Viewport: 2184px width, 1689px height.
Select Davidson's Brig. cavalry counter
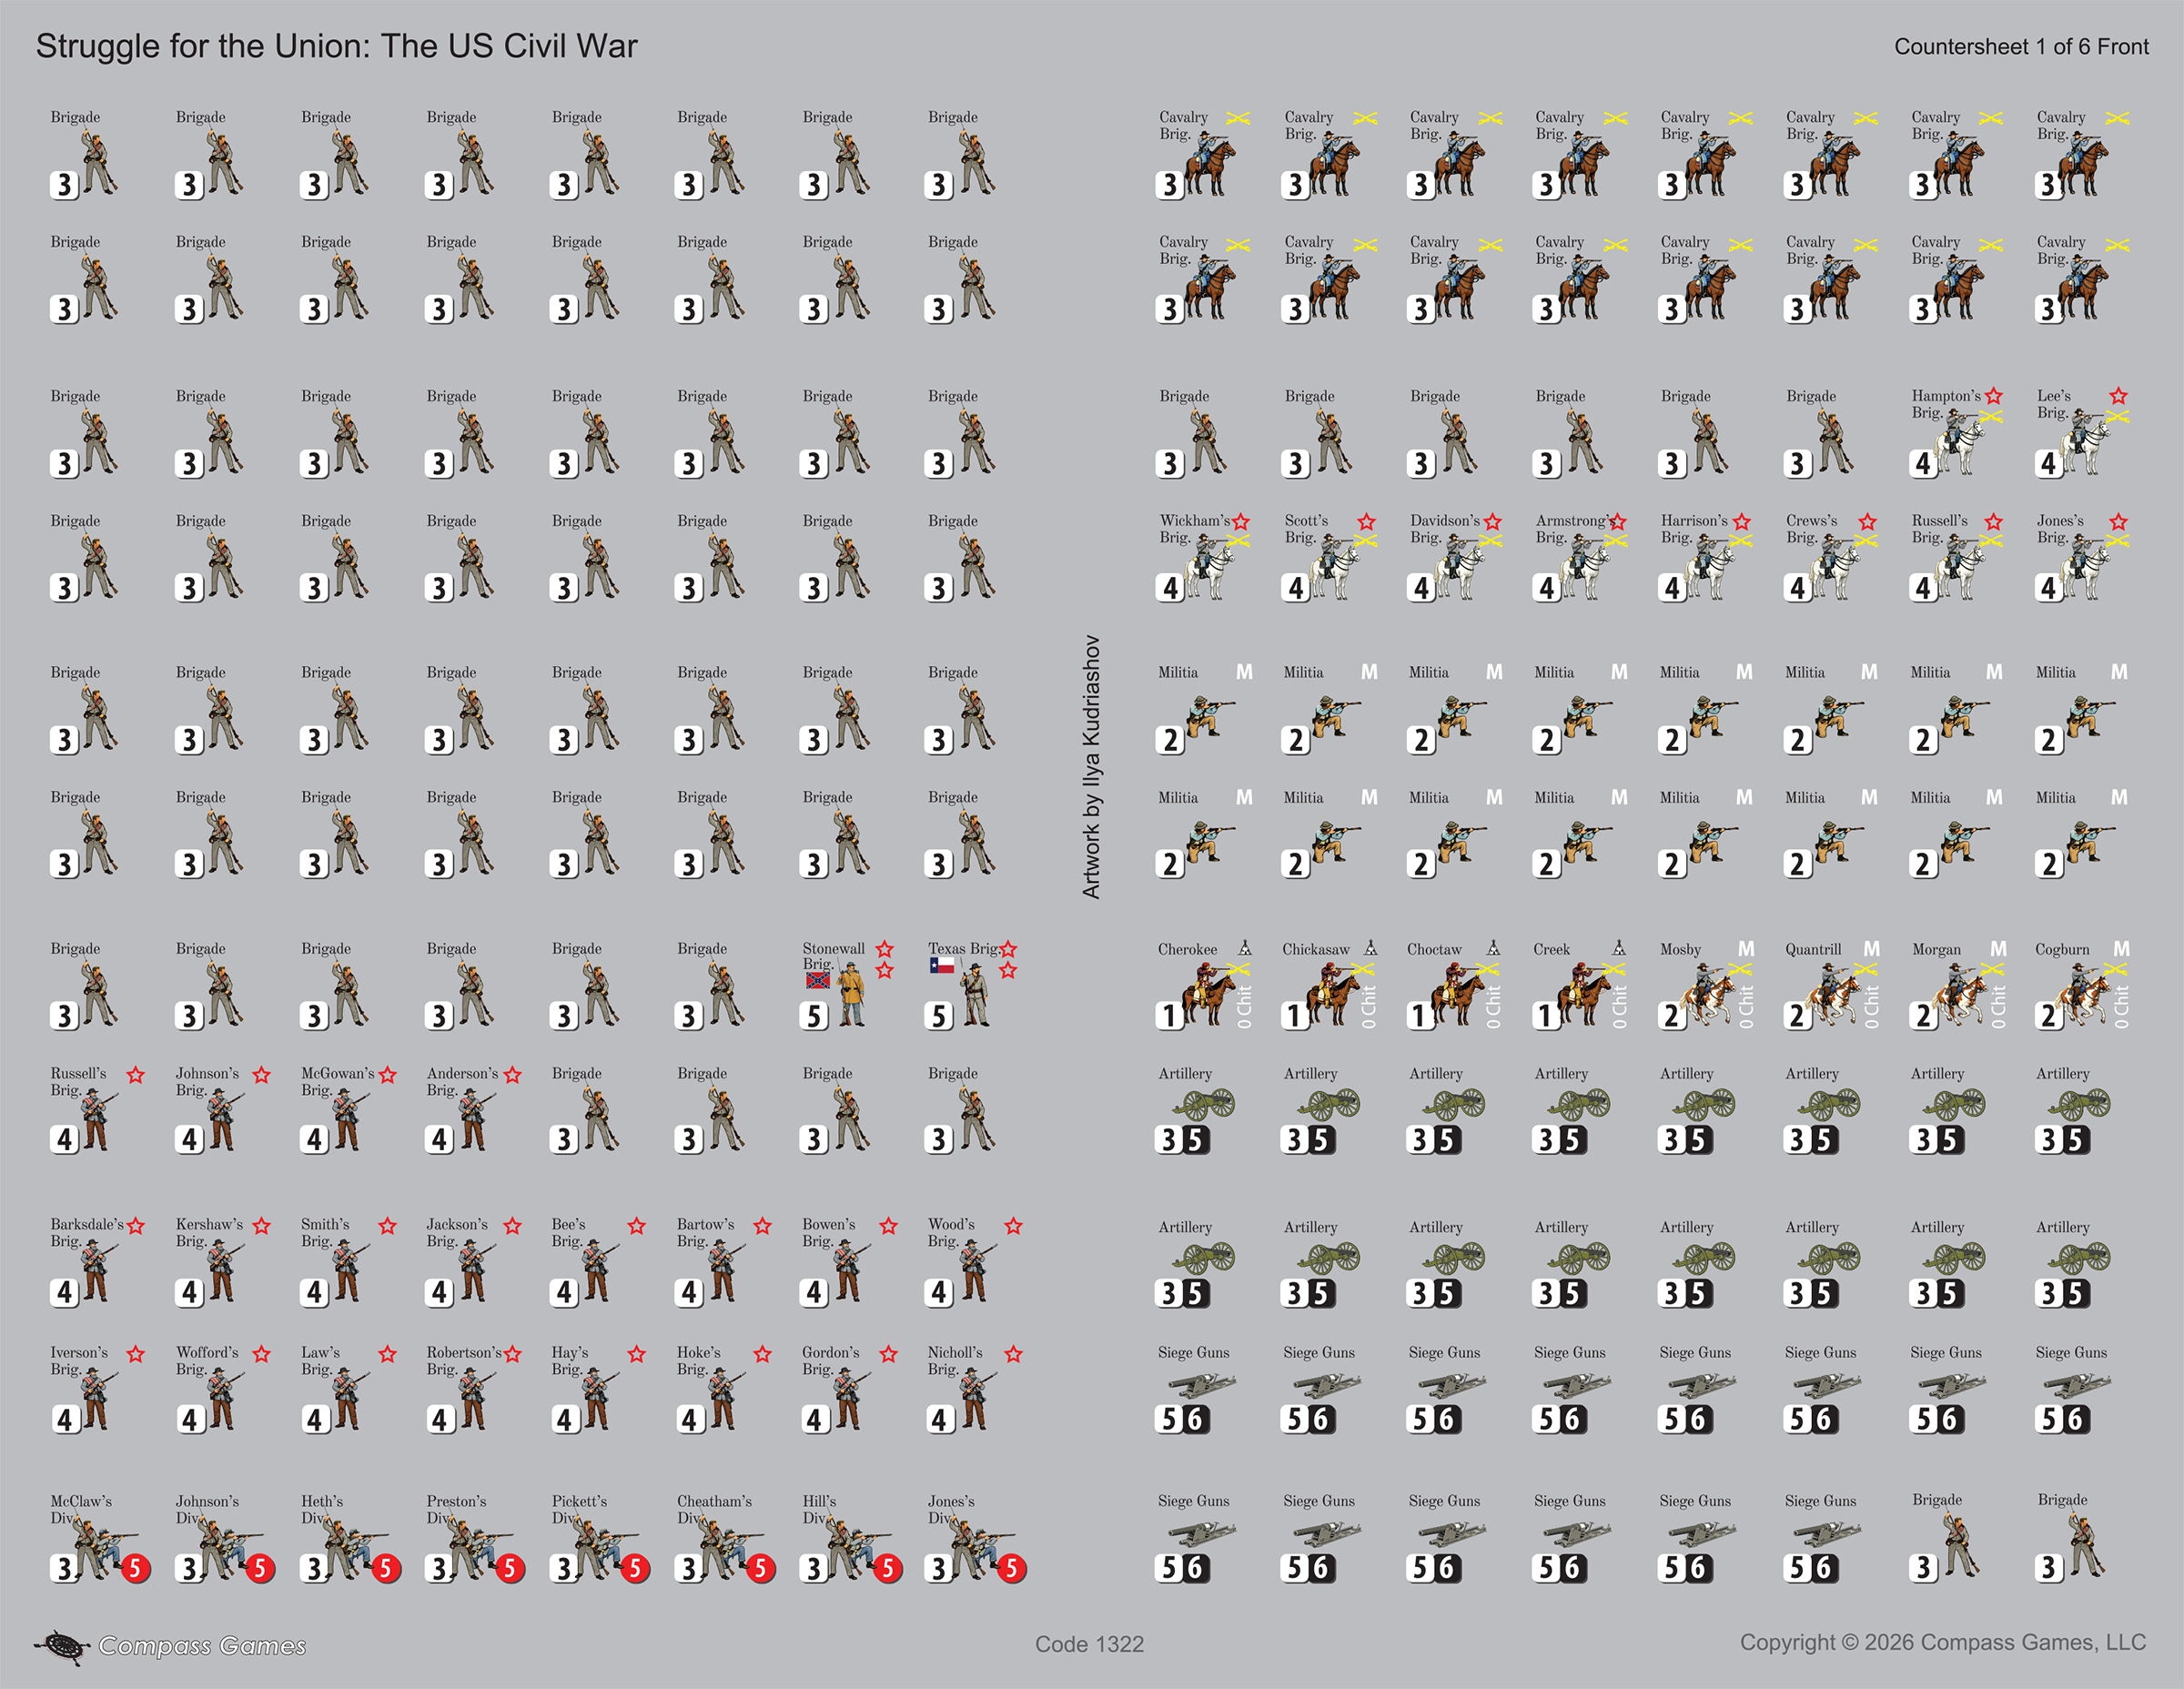point(1455,557)
